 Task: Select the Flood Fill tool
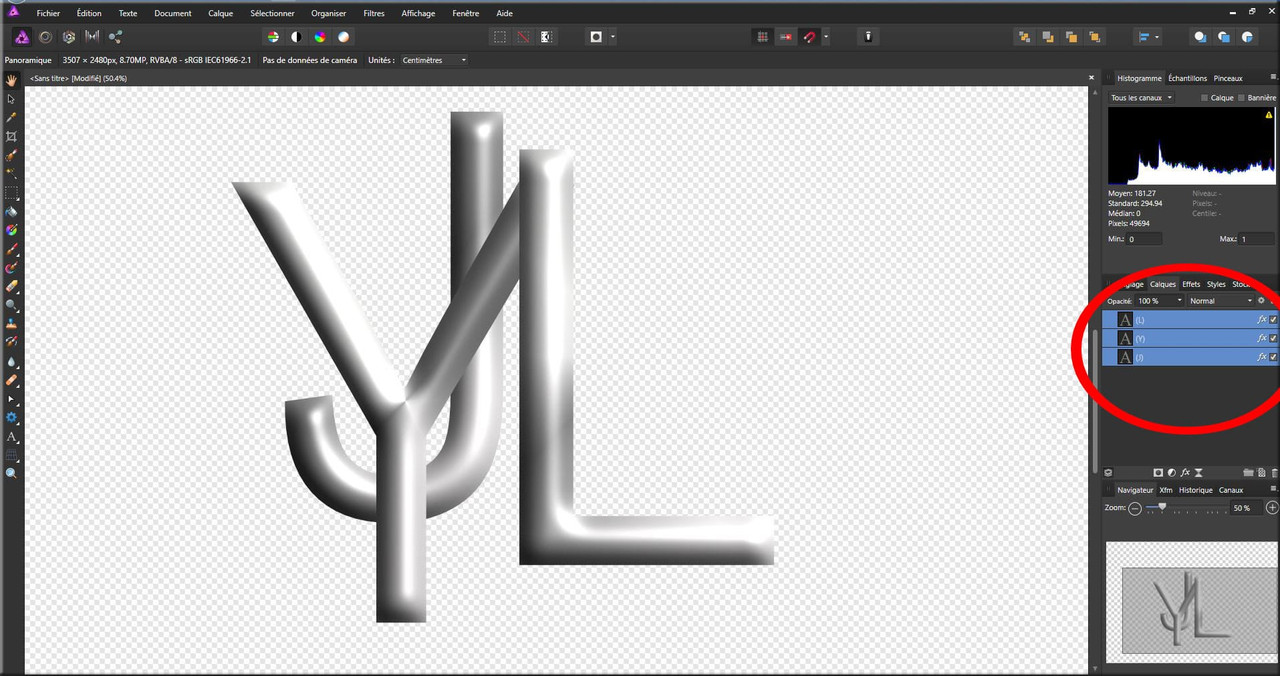[12, 211]
